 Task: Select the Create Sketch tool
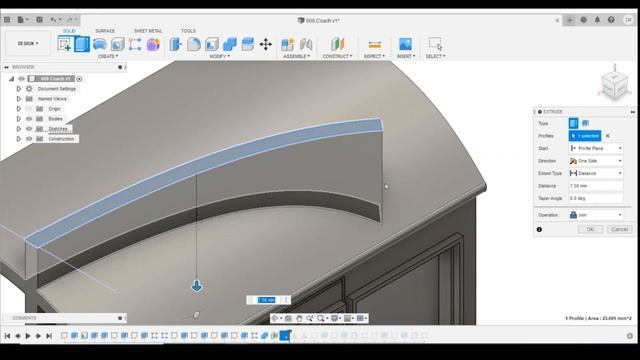(x=64, y=44)
